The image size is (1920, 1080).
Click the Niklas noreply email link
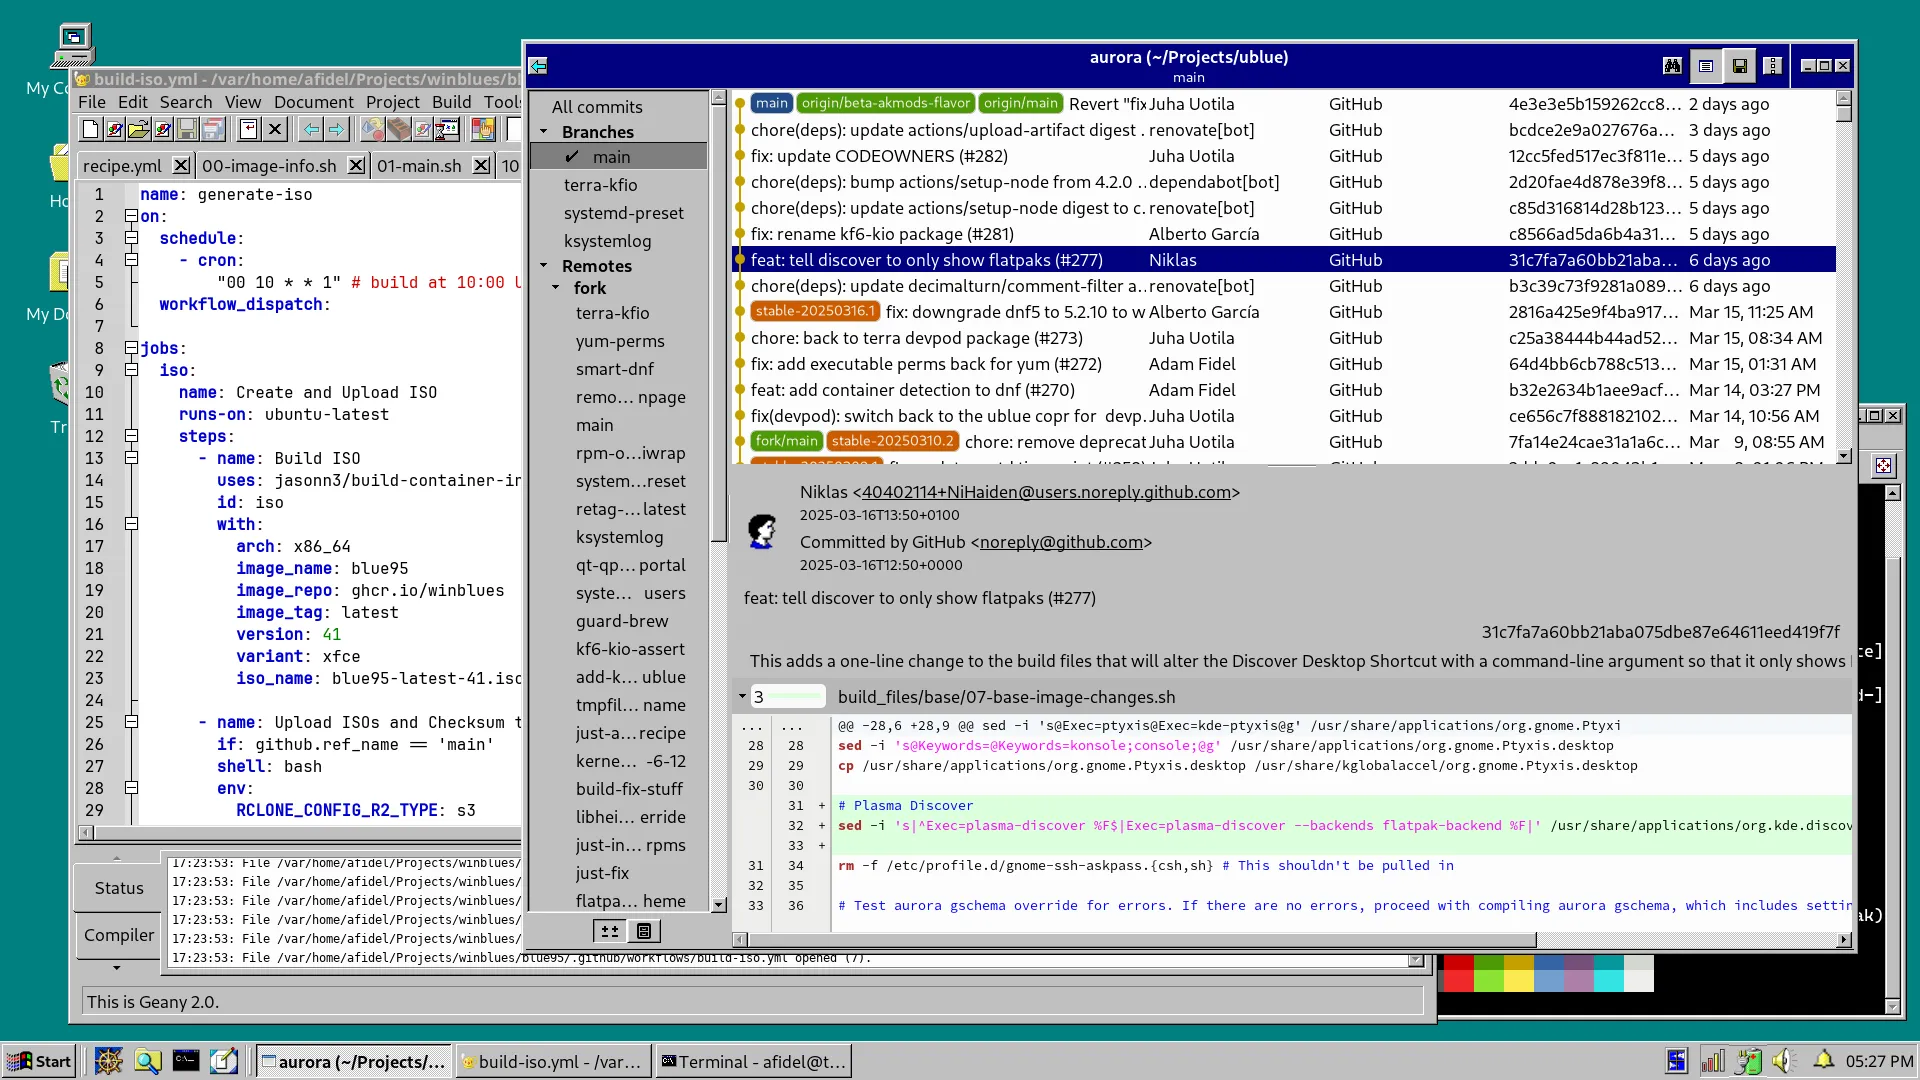pyautogui.click(x=1045, y=492)
